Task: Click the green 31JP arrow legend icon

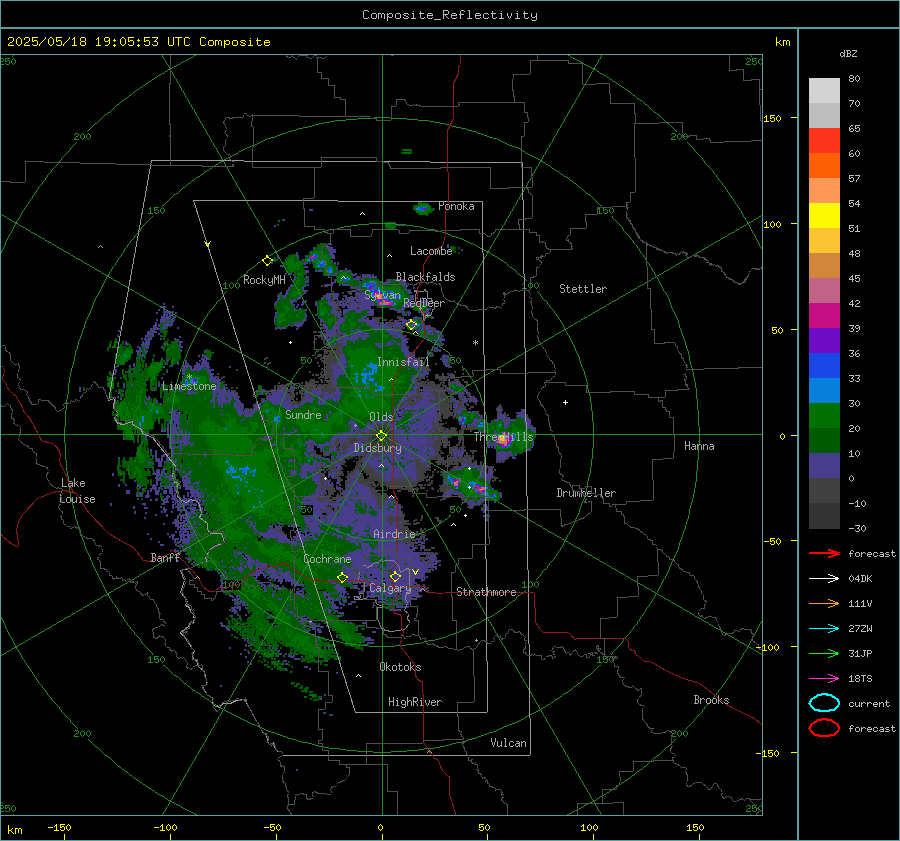Action: (824, 653)
